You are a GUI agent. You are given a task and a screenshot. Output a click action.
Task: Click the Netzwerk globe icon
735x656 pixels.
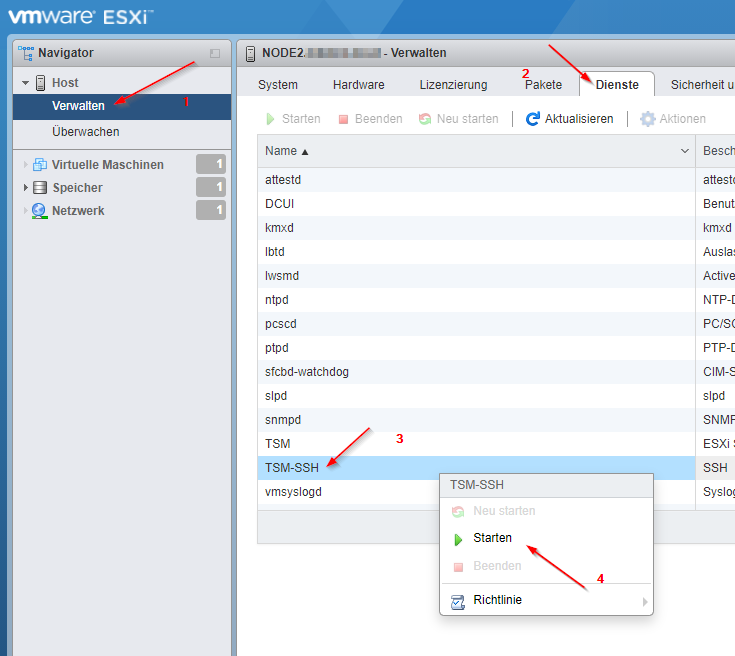39,211
